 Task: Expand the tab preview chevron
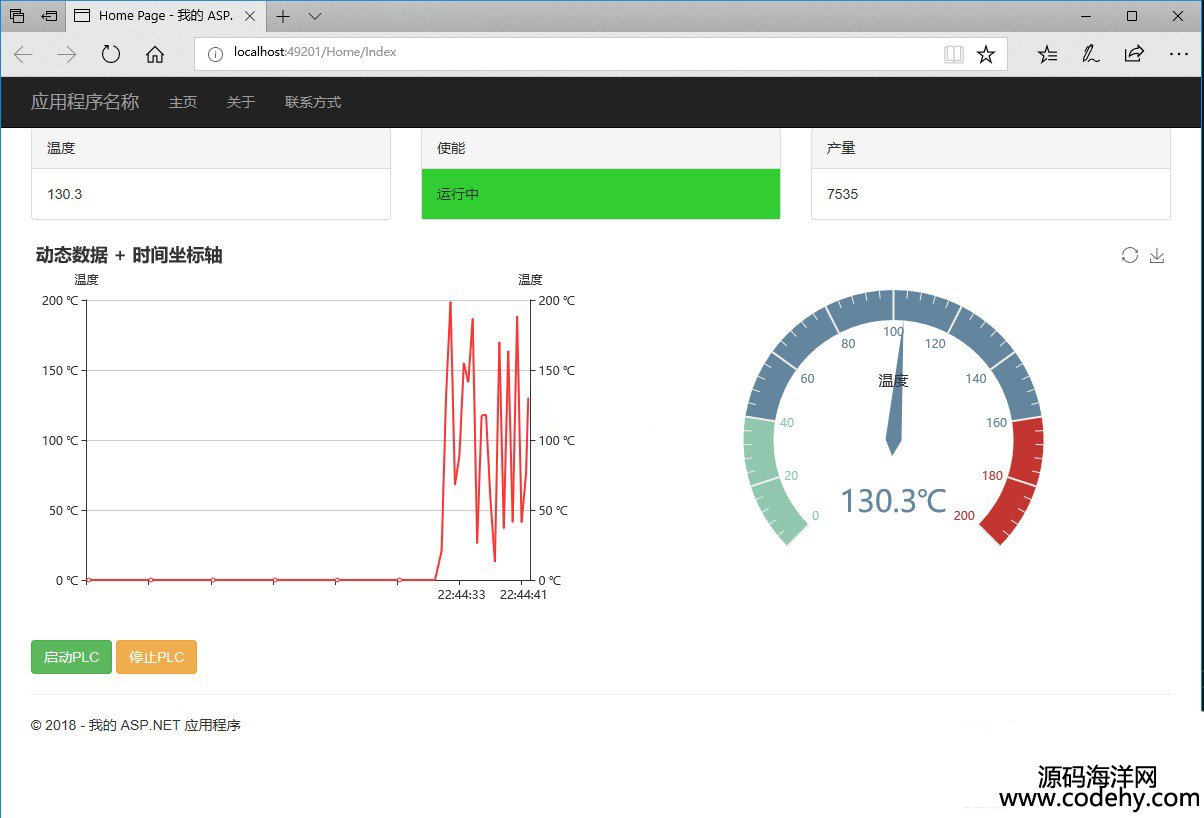coord(315,16)
